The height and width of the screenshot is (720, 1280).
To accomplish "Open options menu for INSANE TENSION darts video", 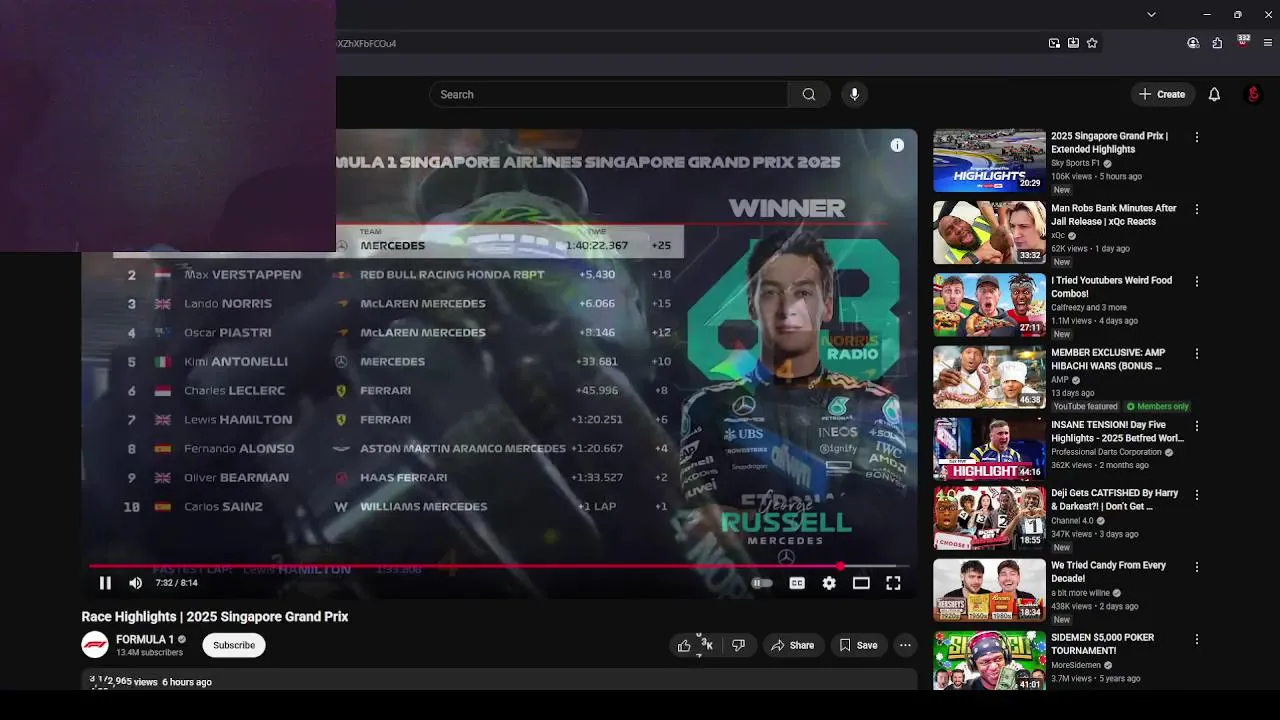I will (1197, 426).
